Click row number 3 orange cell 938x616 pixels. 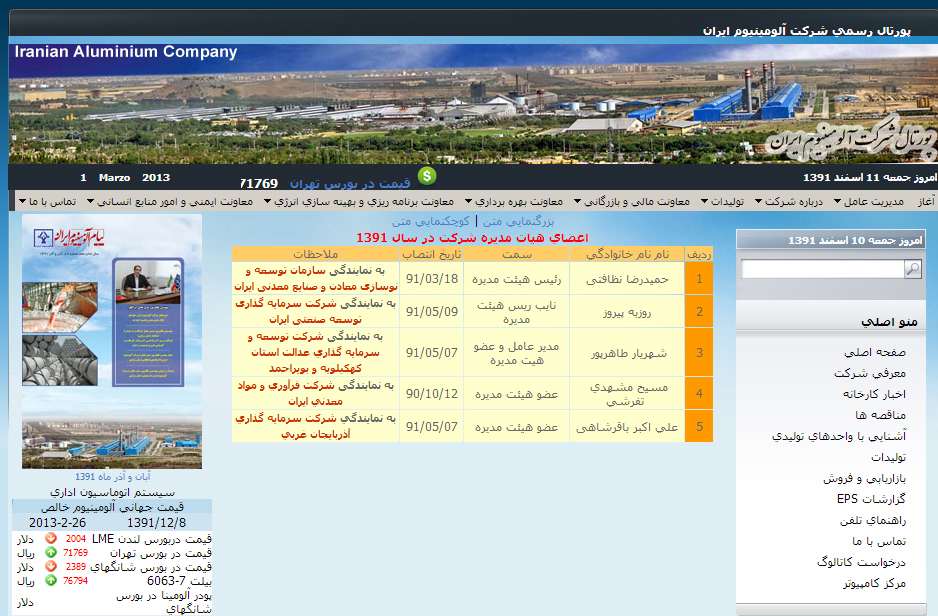[699, 352]
